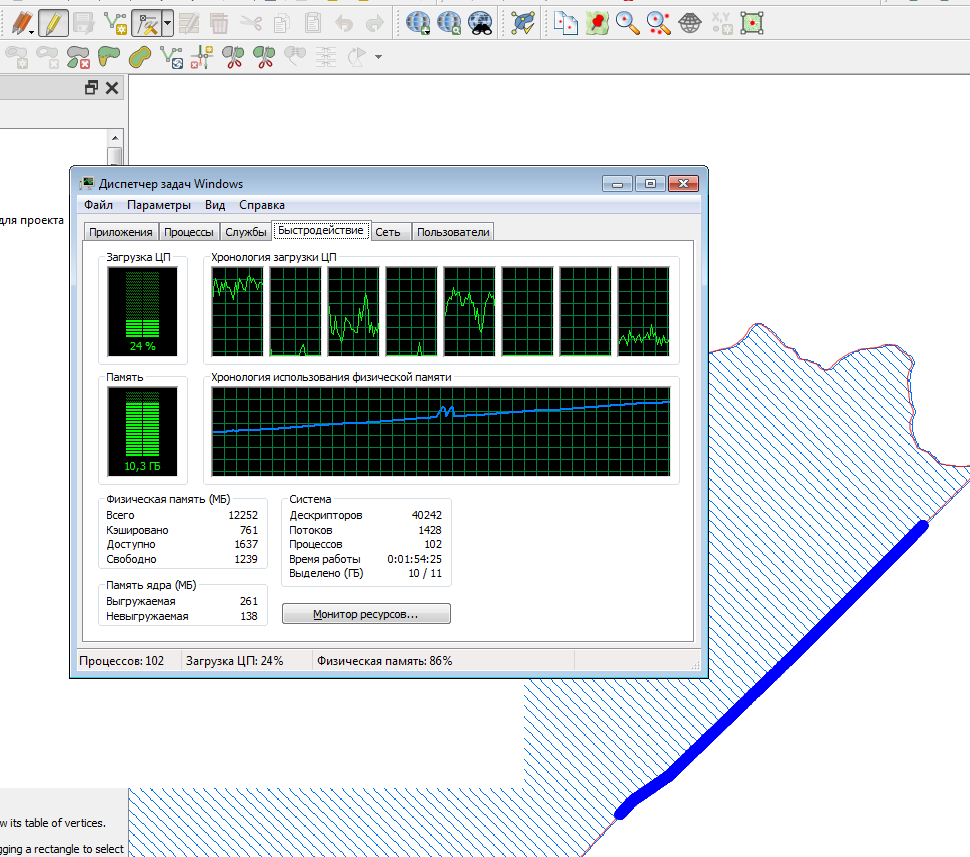Expand the rotate symbols tool dropdown
970x857 pixels.
pyautogui.click(x=378, y=57)
